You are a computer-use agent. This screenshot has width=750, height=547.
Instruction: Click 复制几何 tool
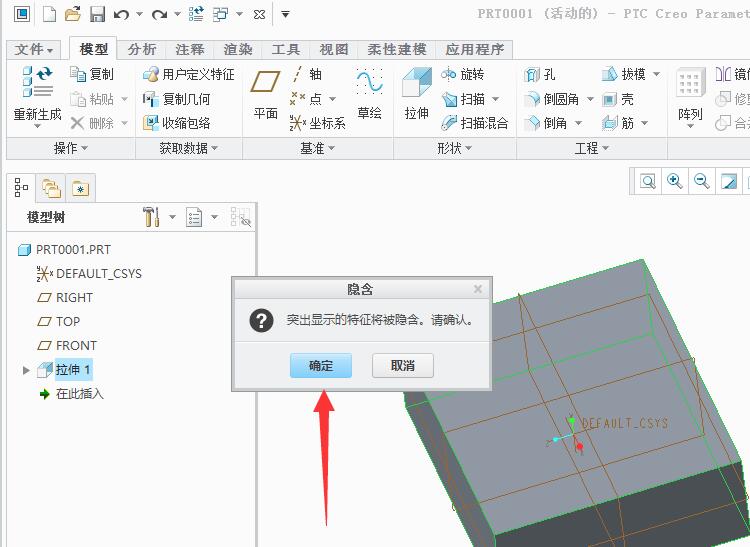coord(176,99)
